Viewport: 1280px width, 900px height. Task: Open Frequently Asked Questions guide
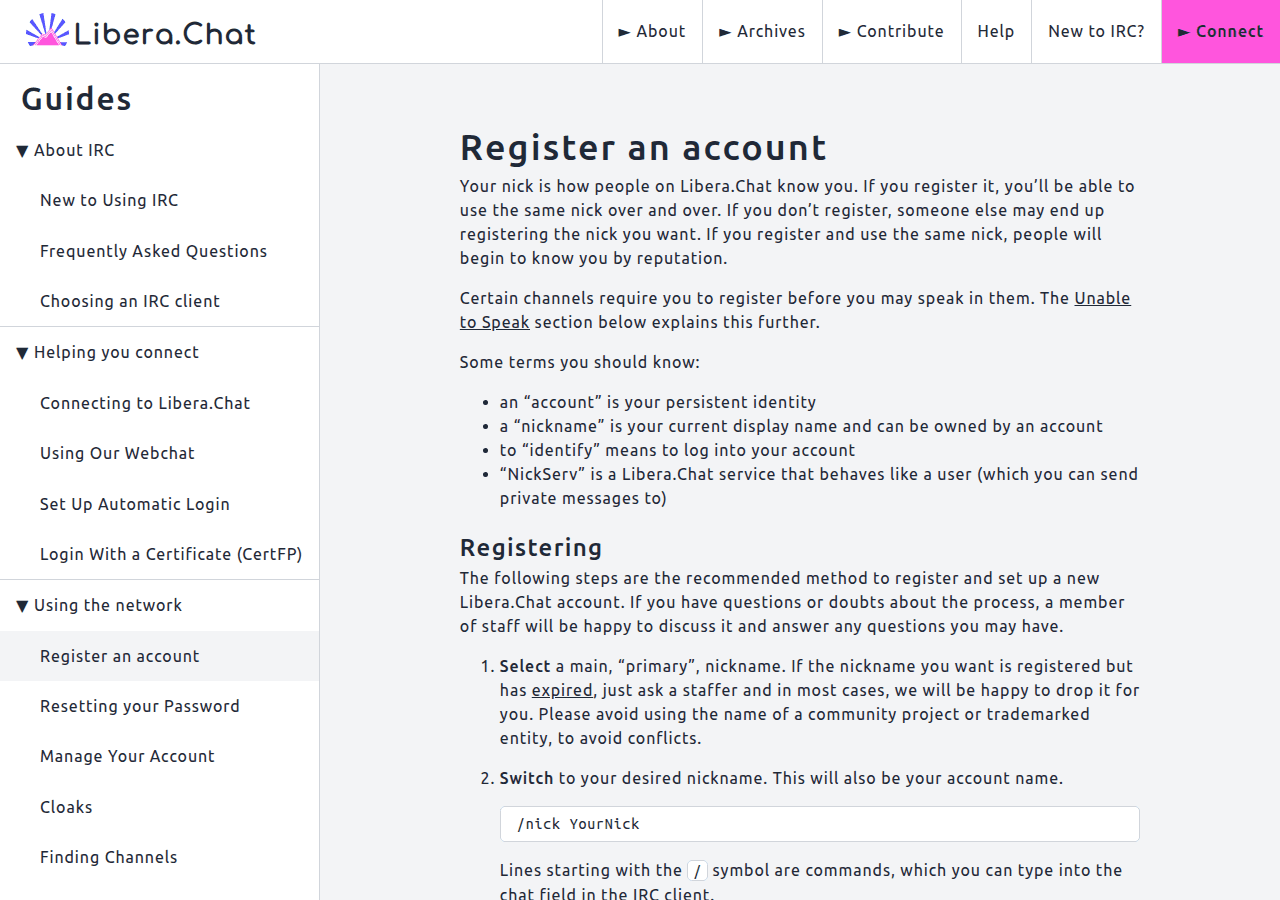click(x=153, y=251)
